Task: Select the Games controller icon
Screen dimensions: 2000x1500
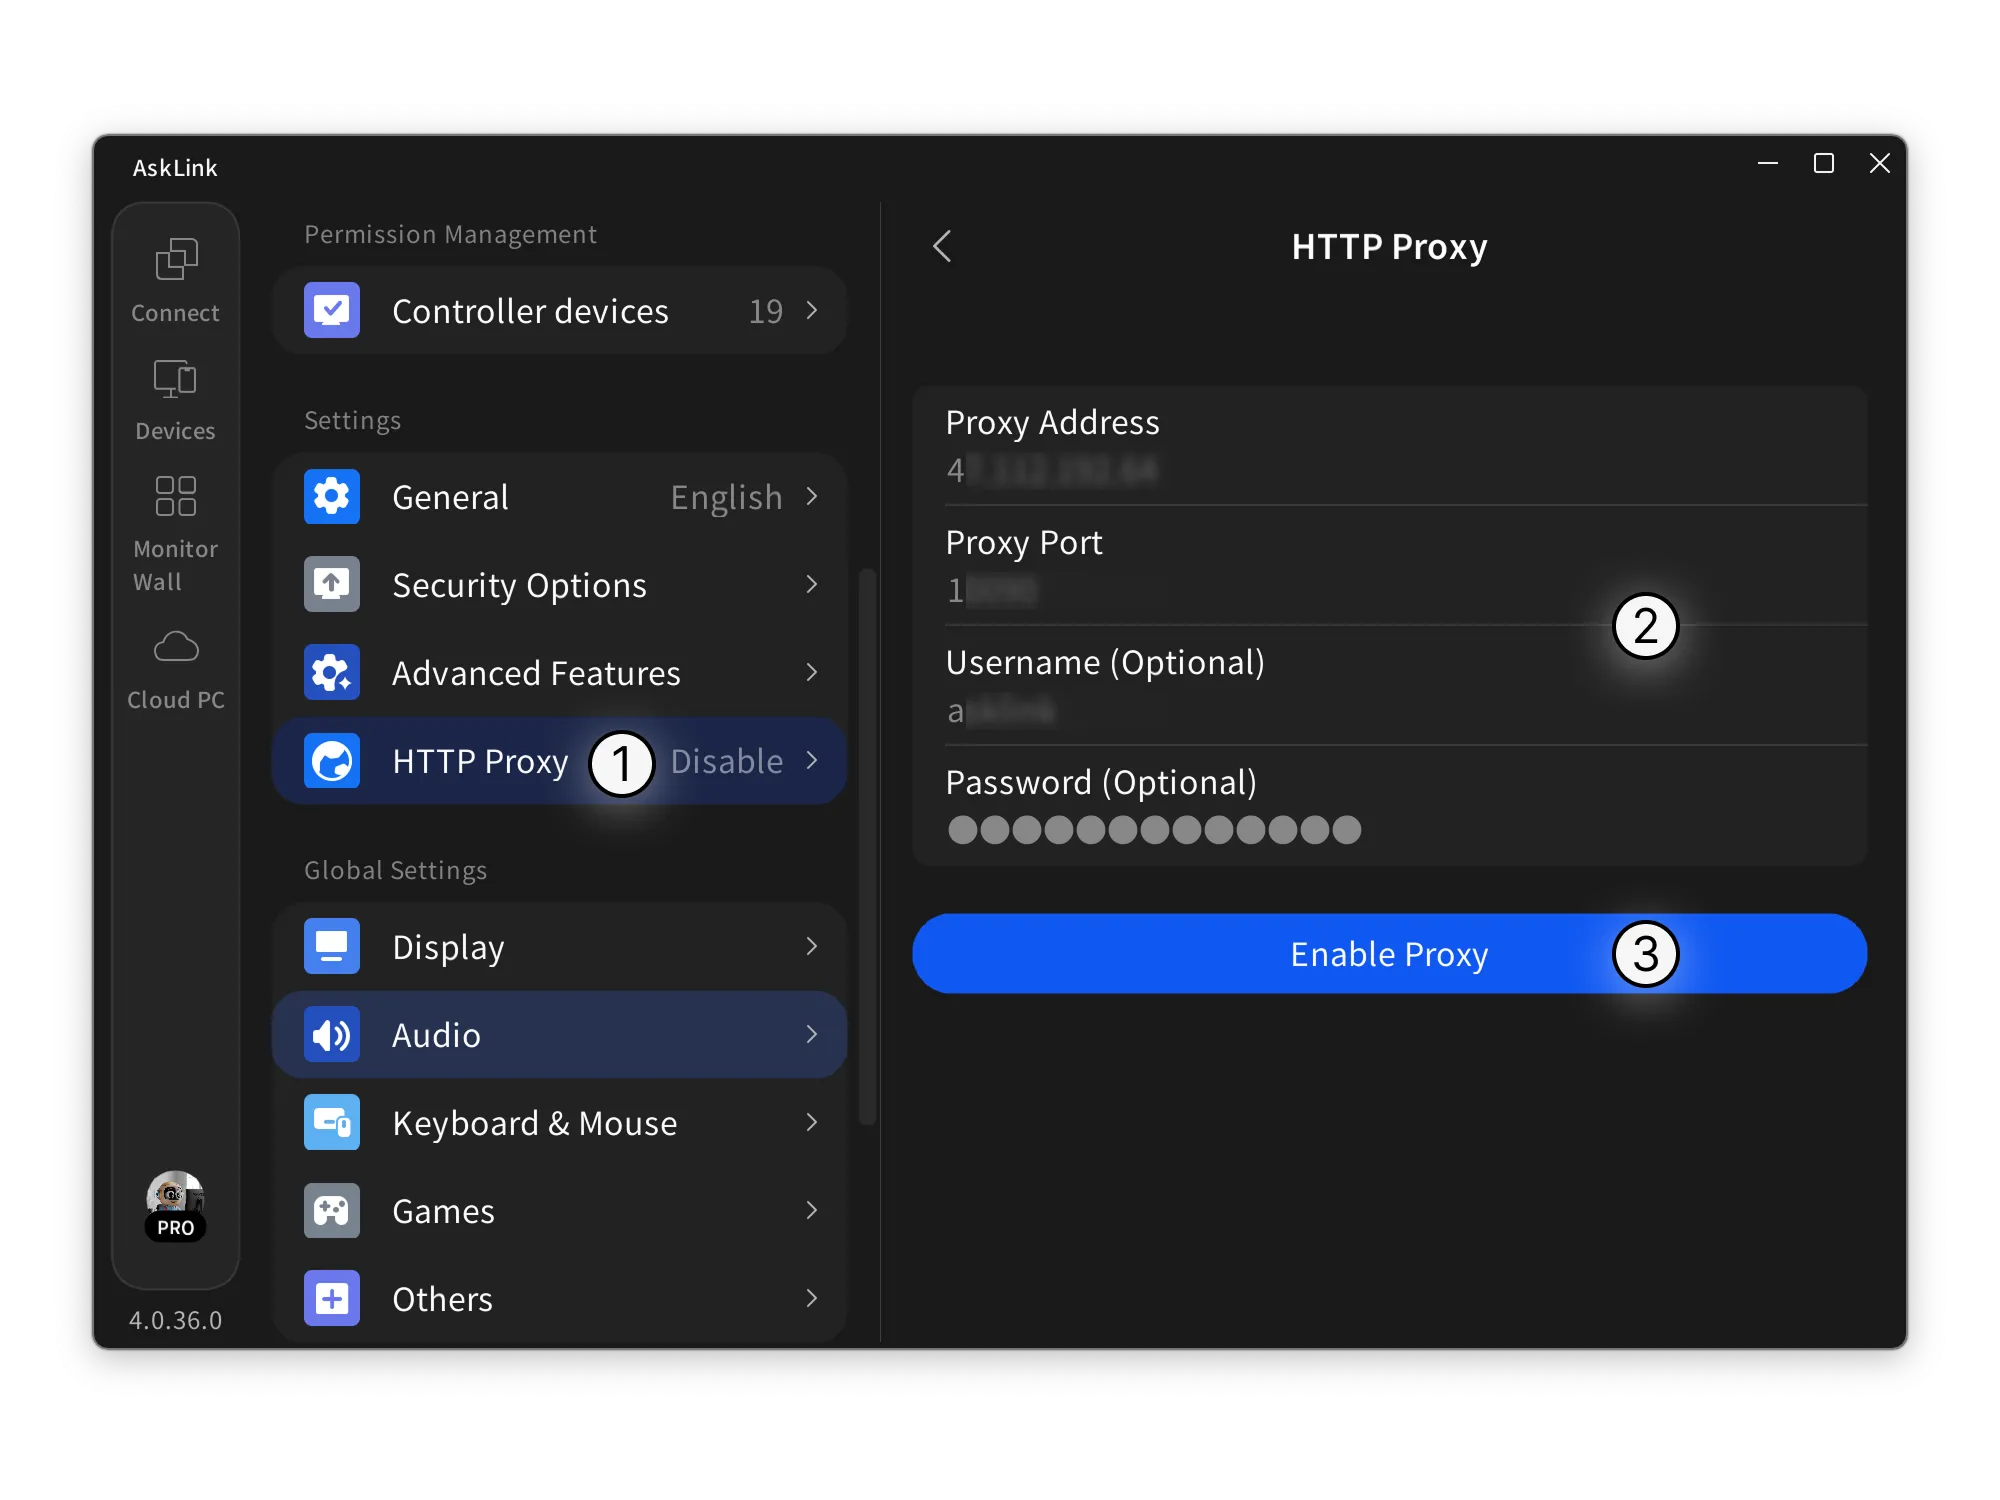Action: coord(331,1210)
